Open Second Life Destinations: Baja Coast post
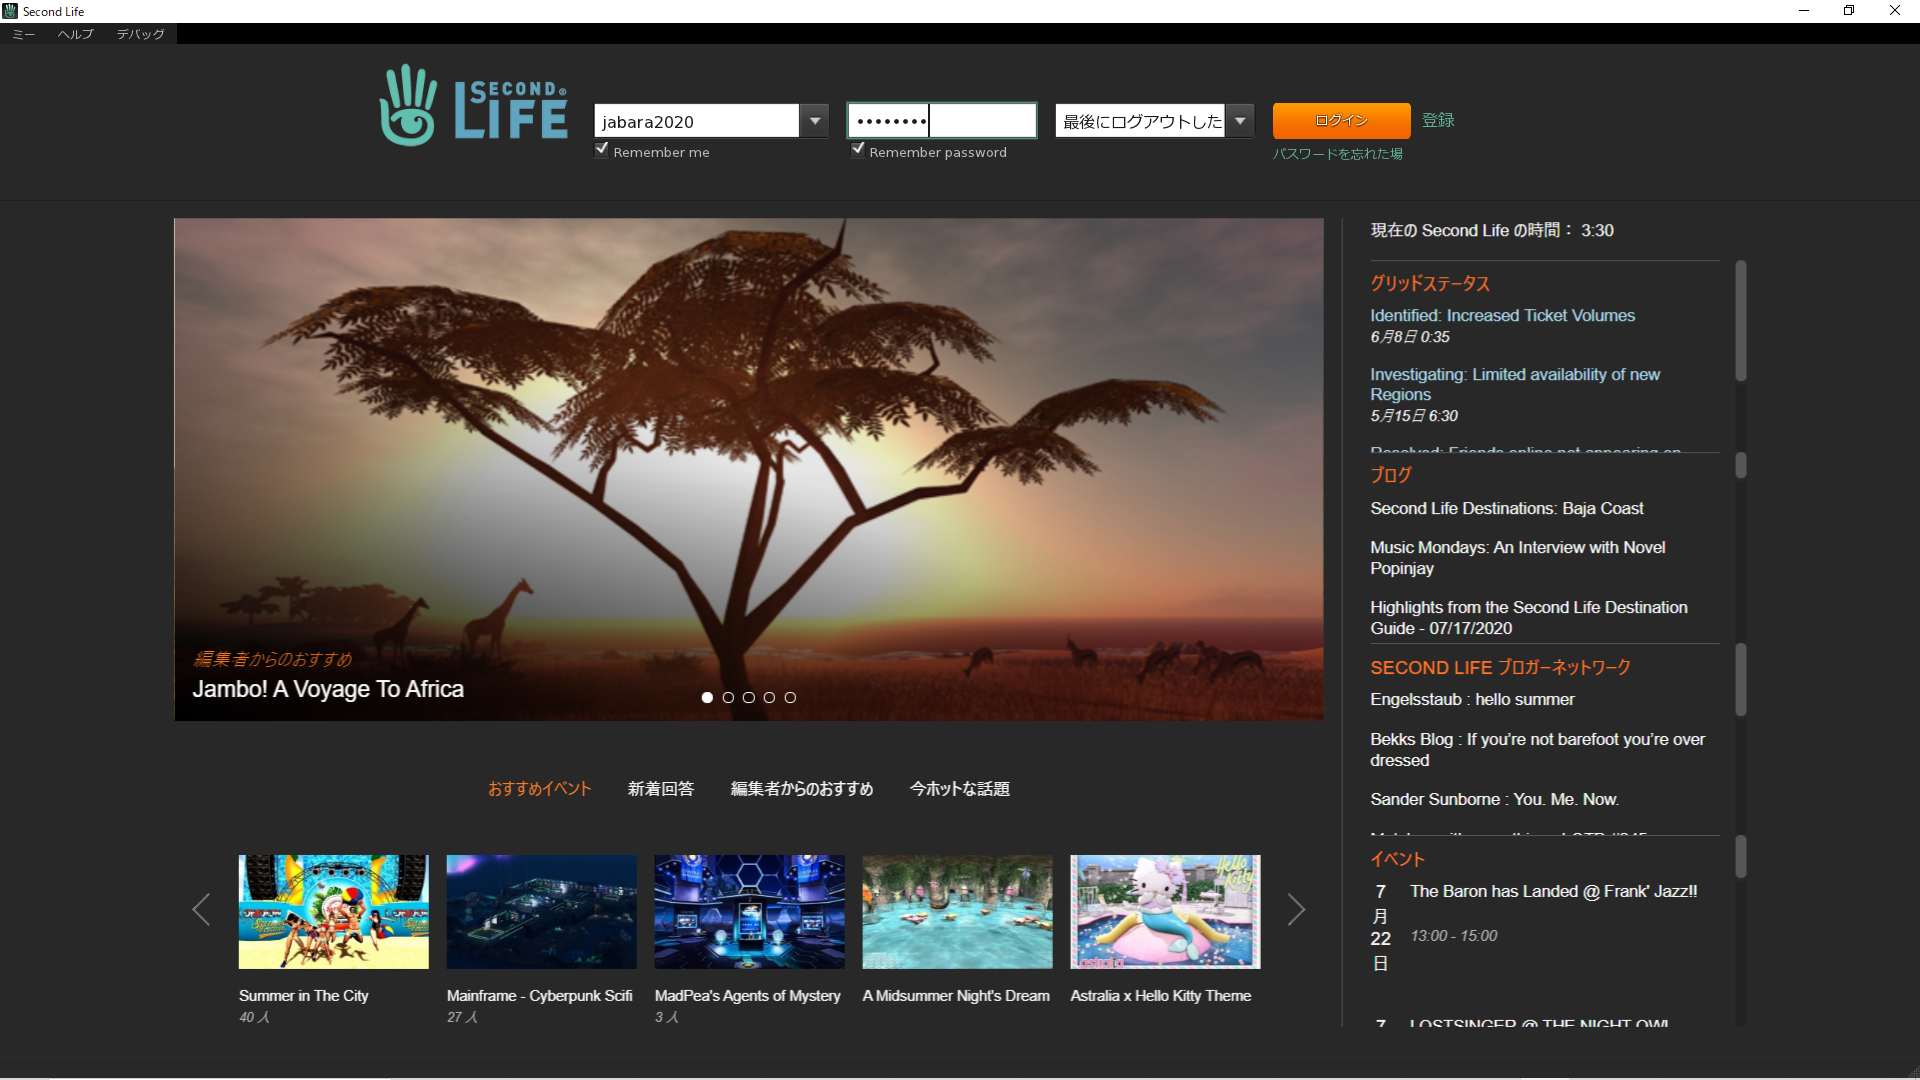The height and width of the screenshot is (1080, 1920). coord(1507,509)
